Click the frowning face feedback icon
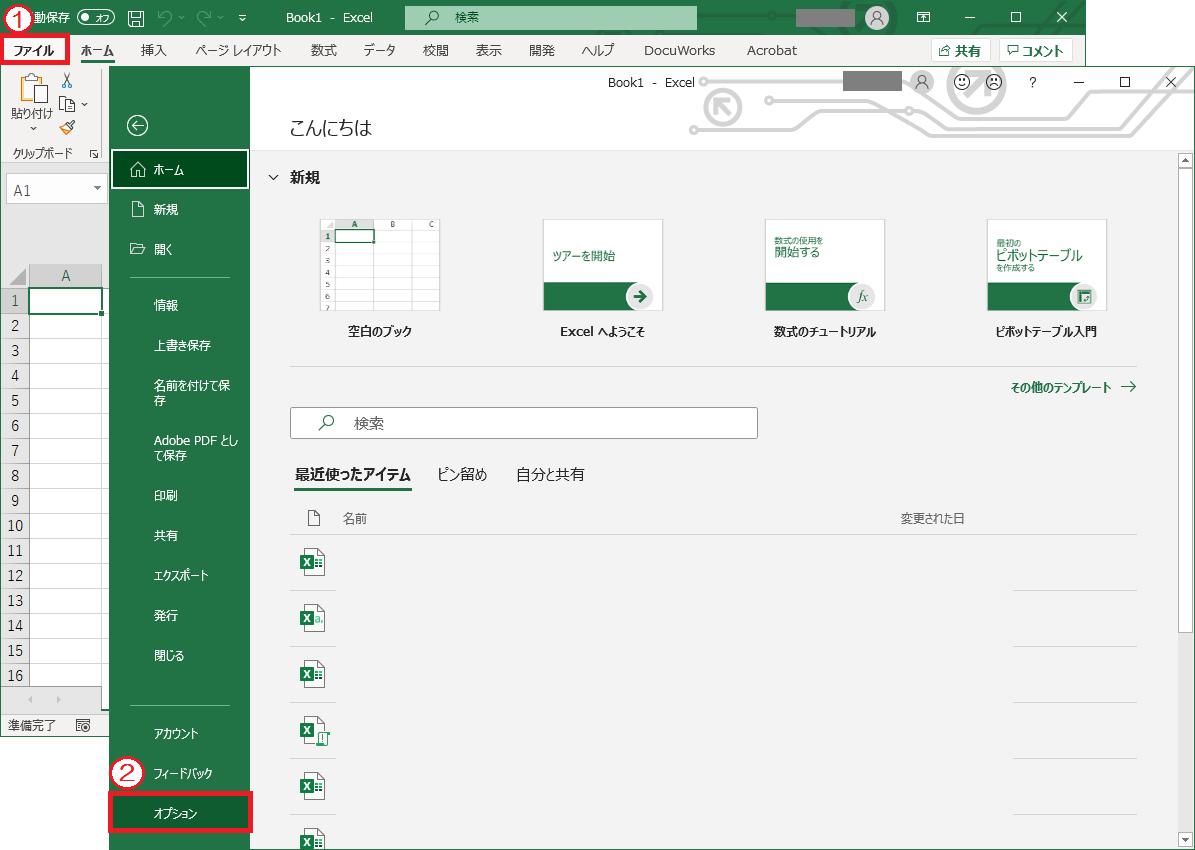The image size is (1195, 850). (x=993, y=83)
